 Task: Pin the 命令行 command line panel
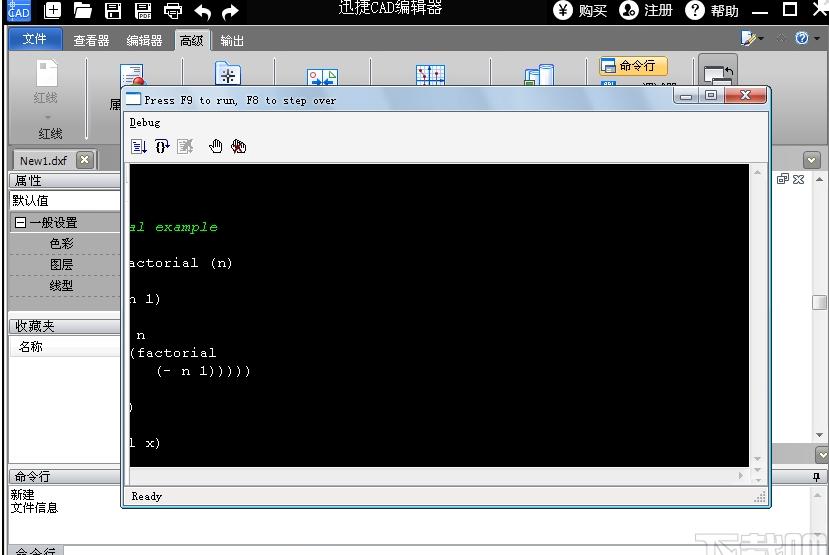click(x=816, y=477)
